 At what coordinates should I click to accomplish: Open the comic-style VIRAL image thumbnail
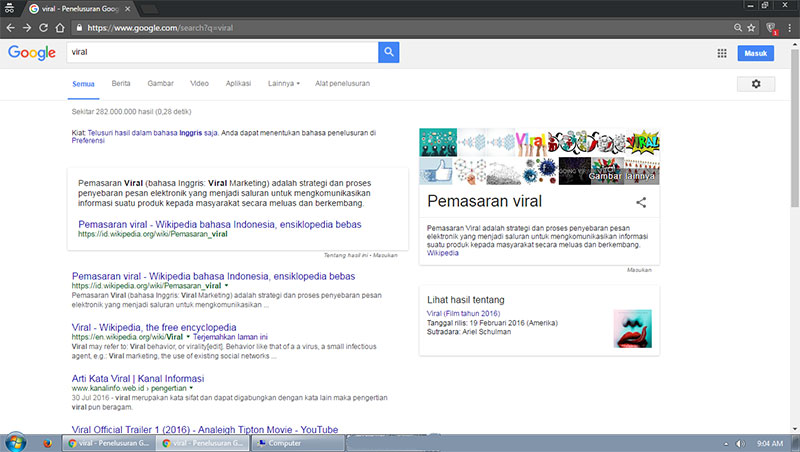coord(643,142)
